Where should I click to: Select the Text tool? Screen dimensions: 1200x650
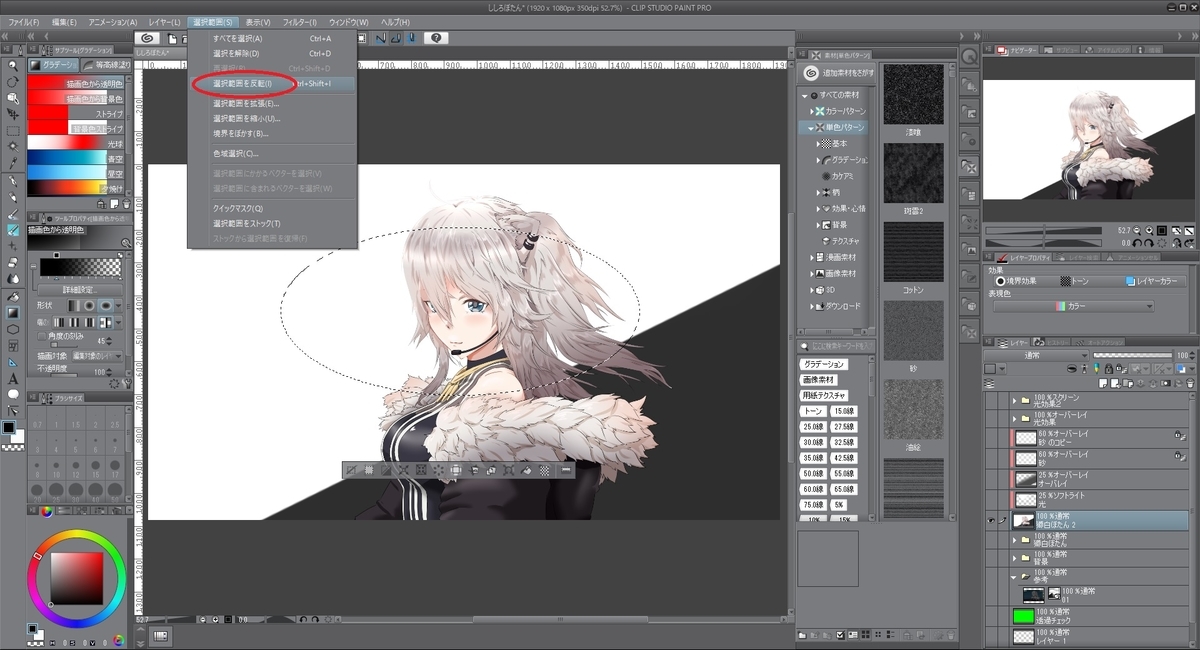click(14, 378)
